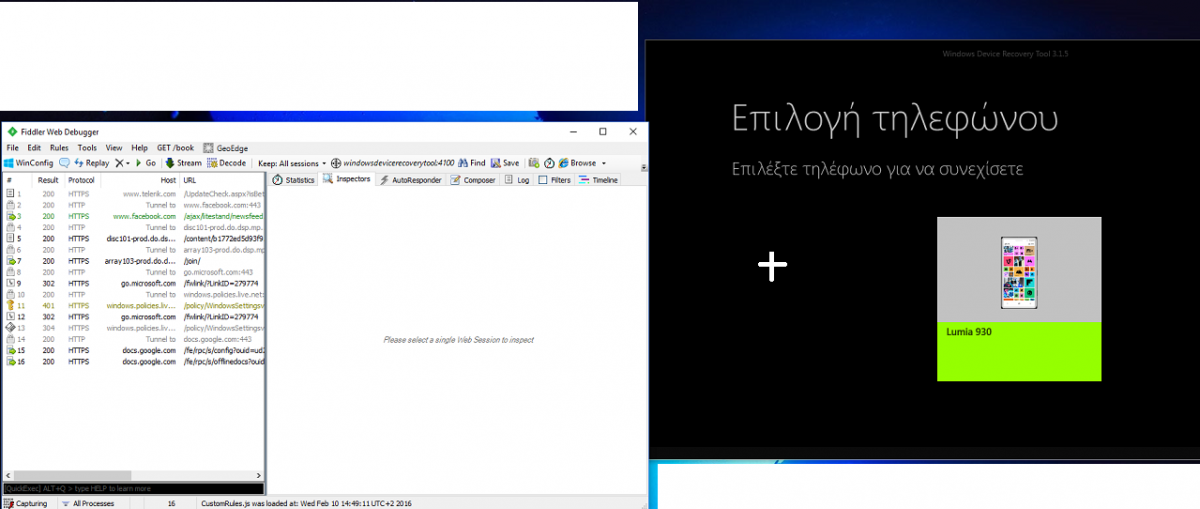Image resolution: width=1200 pixels, height=509 pixels.
Task: Select session 7 with URL /join/
Action: point(133,260)
